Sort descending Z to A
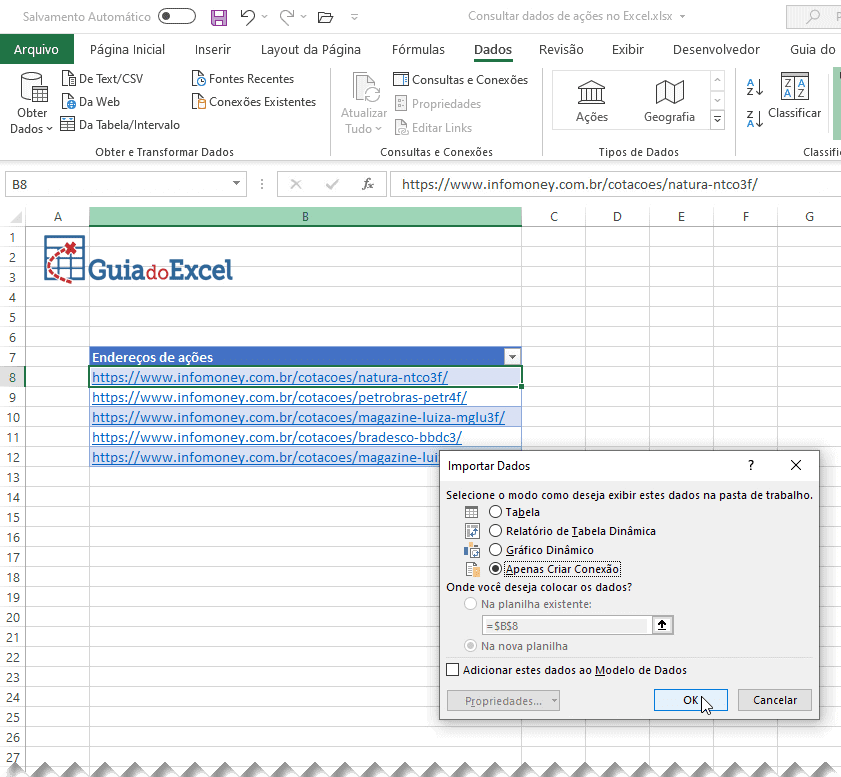The height and width of the screenshot is (777, 841). (755, 119)
